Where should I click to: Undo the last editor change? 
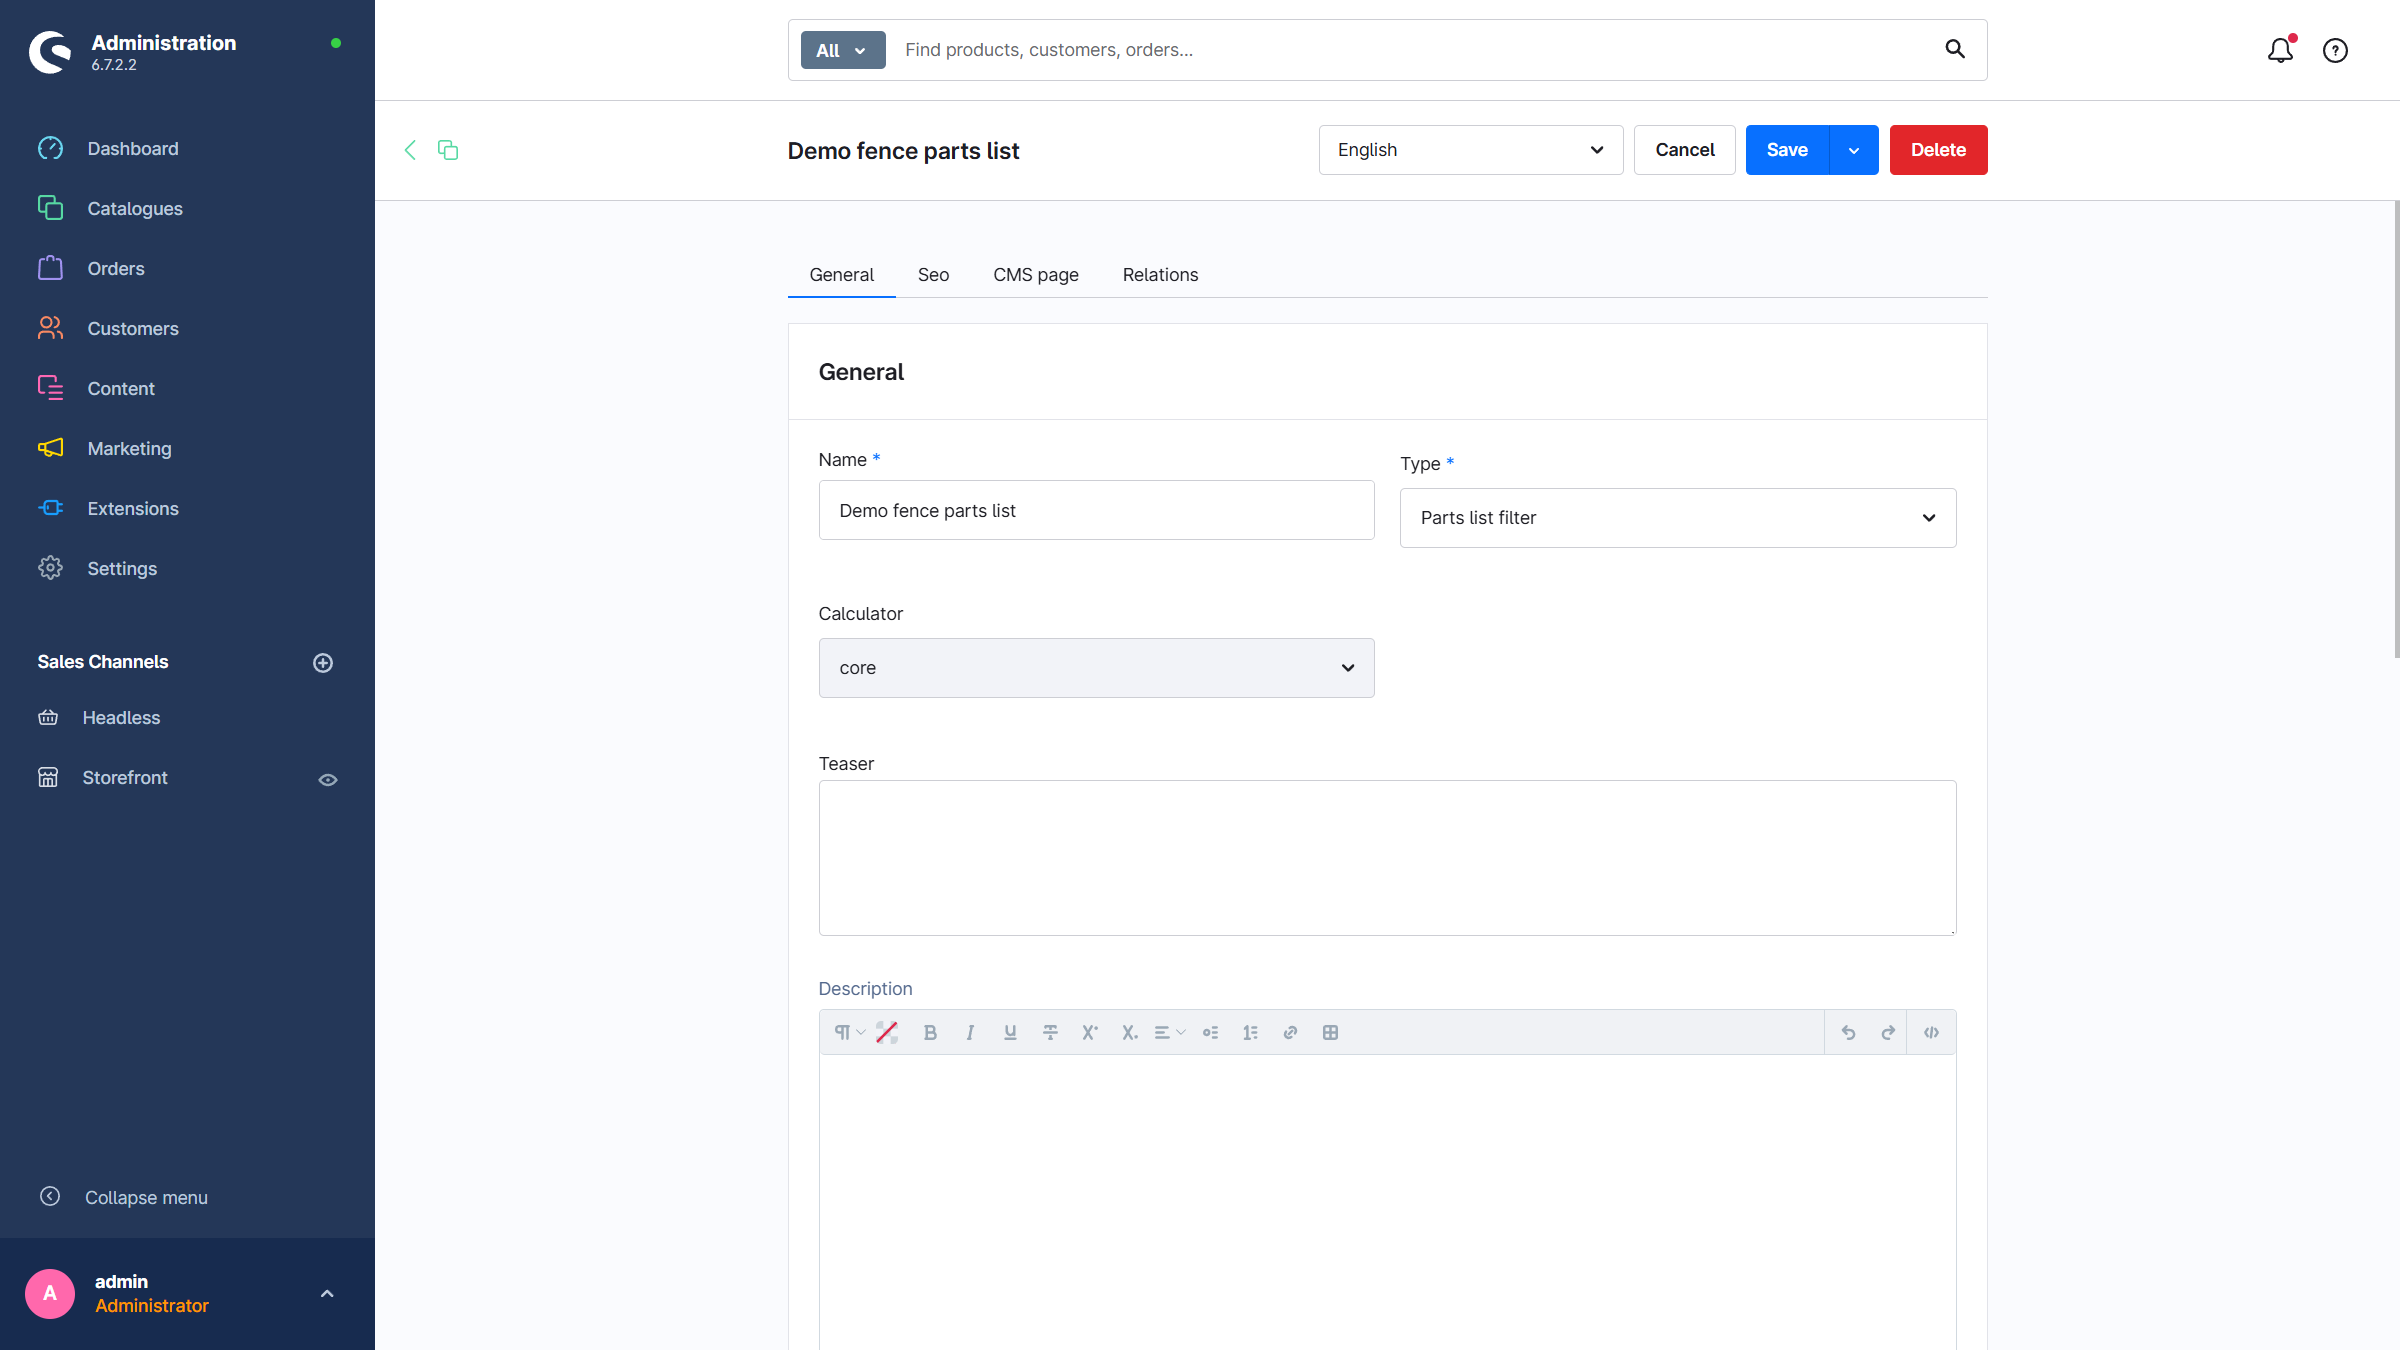(1848, 1033)
